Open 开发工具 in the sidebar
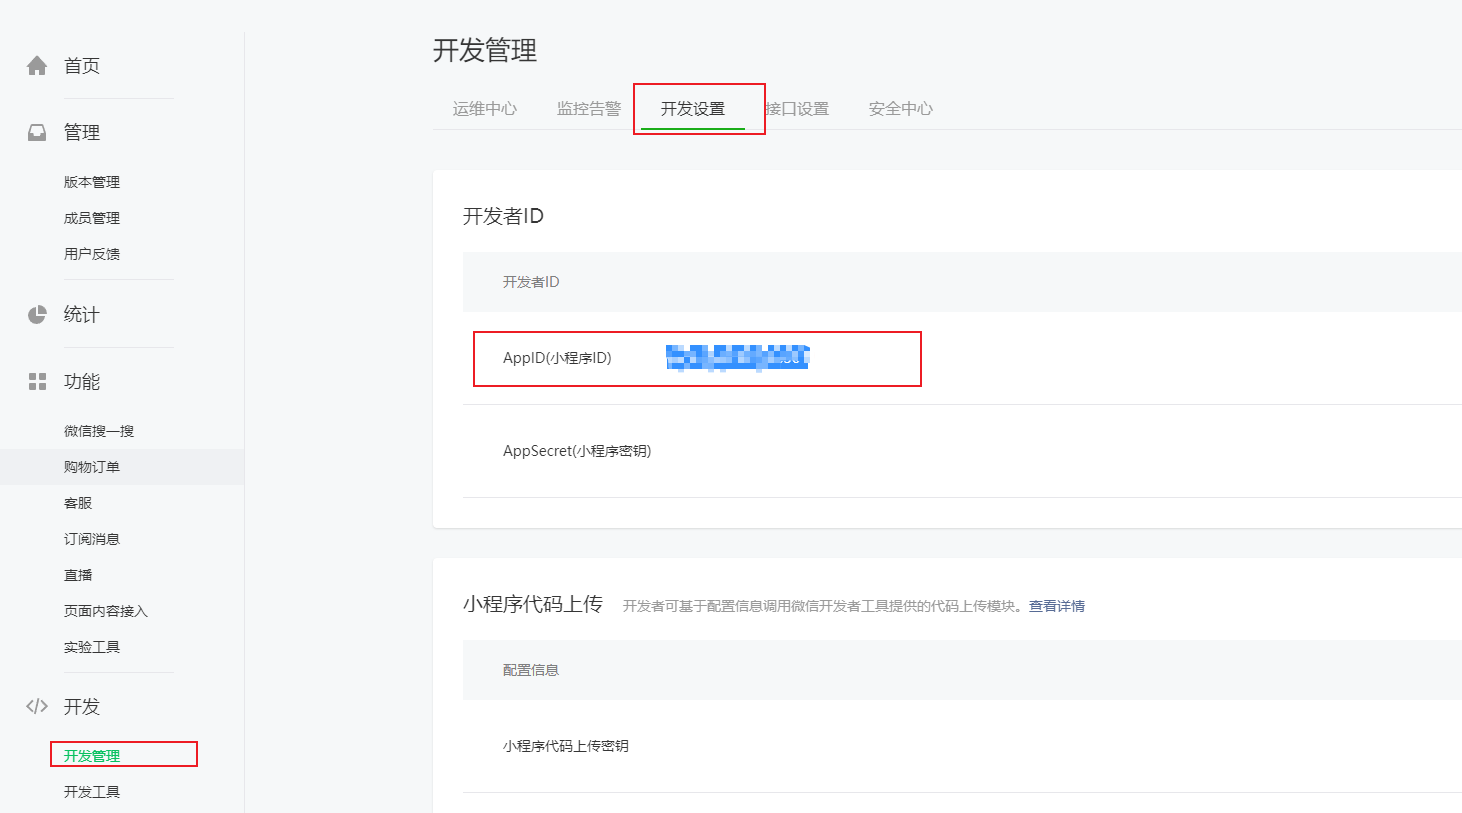1462x813 pixels. coord(92,792)
